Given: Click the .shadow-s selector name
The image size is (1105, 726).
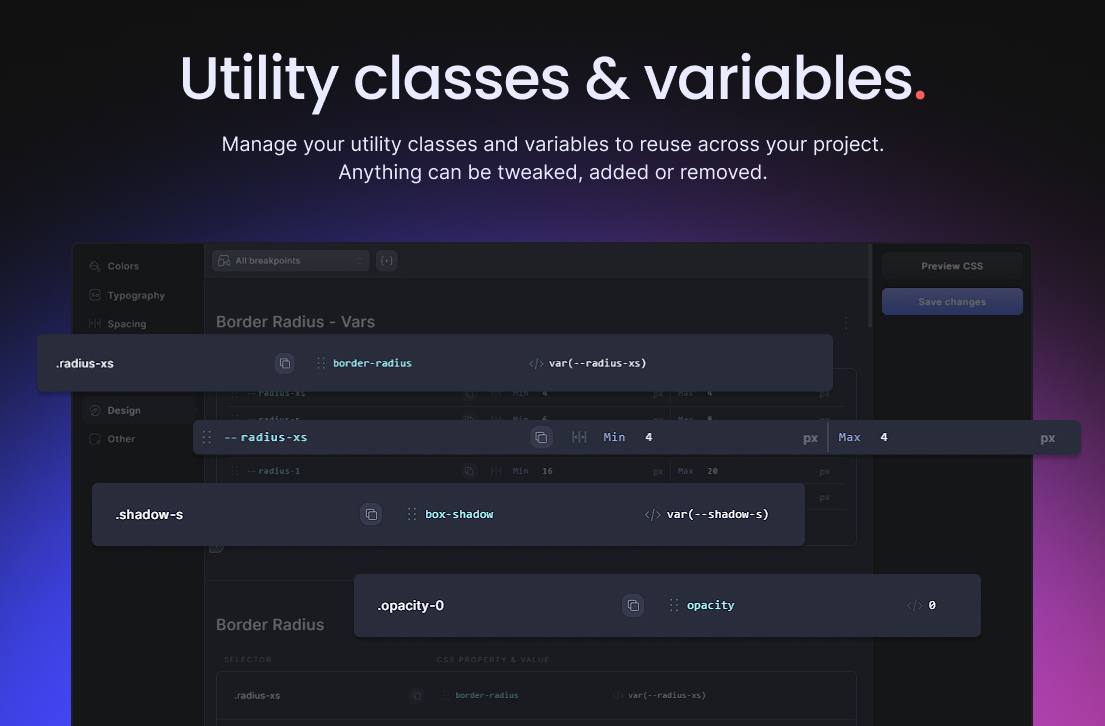Looking at the screenshot, I should (149, 515).
